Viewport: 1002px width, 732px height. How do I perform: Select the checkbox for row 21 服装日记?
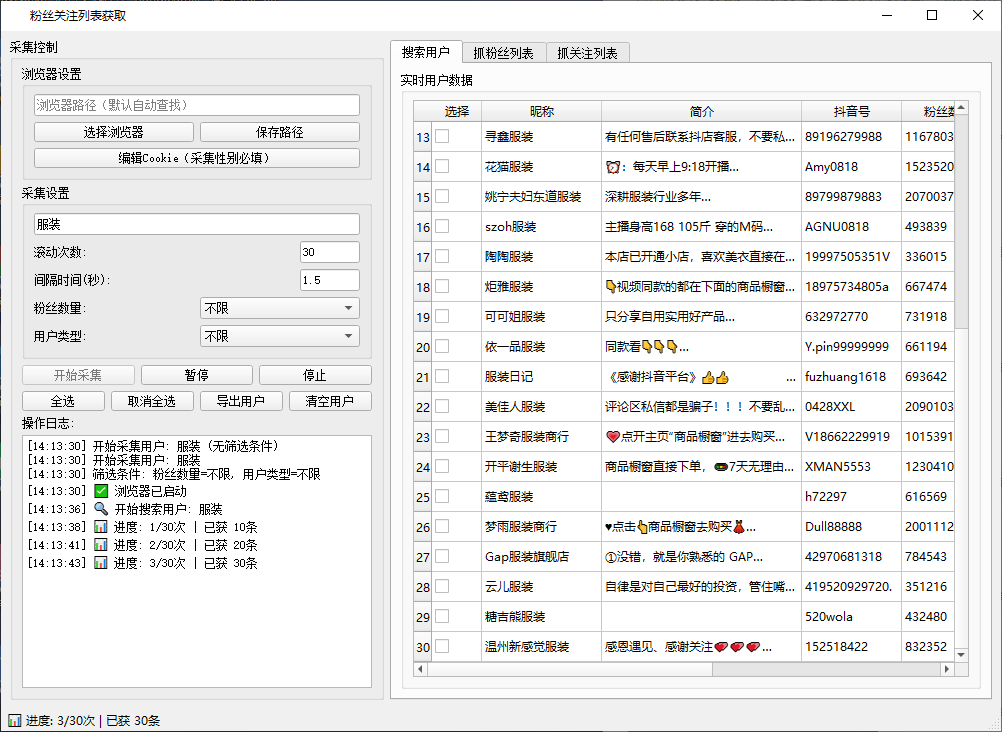click(x=442, y=377)
